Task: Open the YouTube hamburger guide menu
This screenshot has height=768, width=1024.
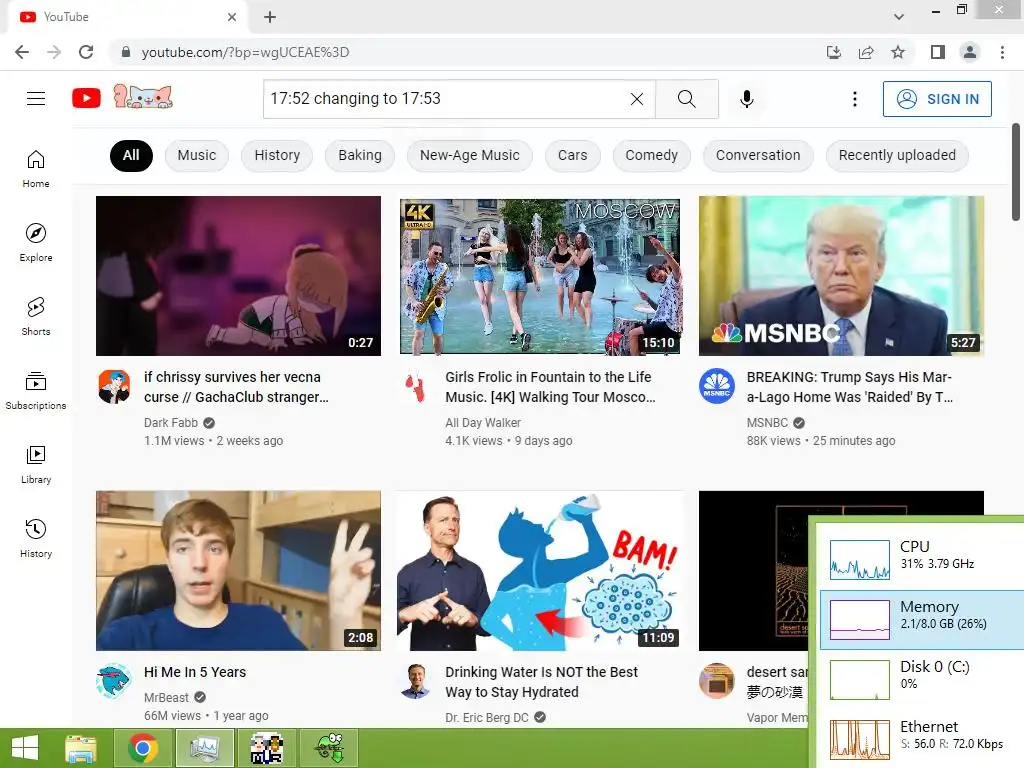Action: tap(36, 99)
